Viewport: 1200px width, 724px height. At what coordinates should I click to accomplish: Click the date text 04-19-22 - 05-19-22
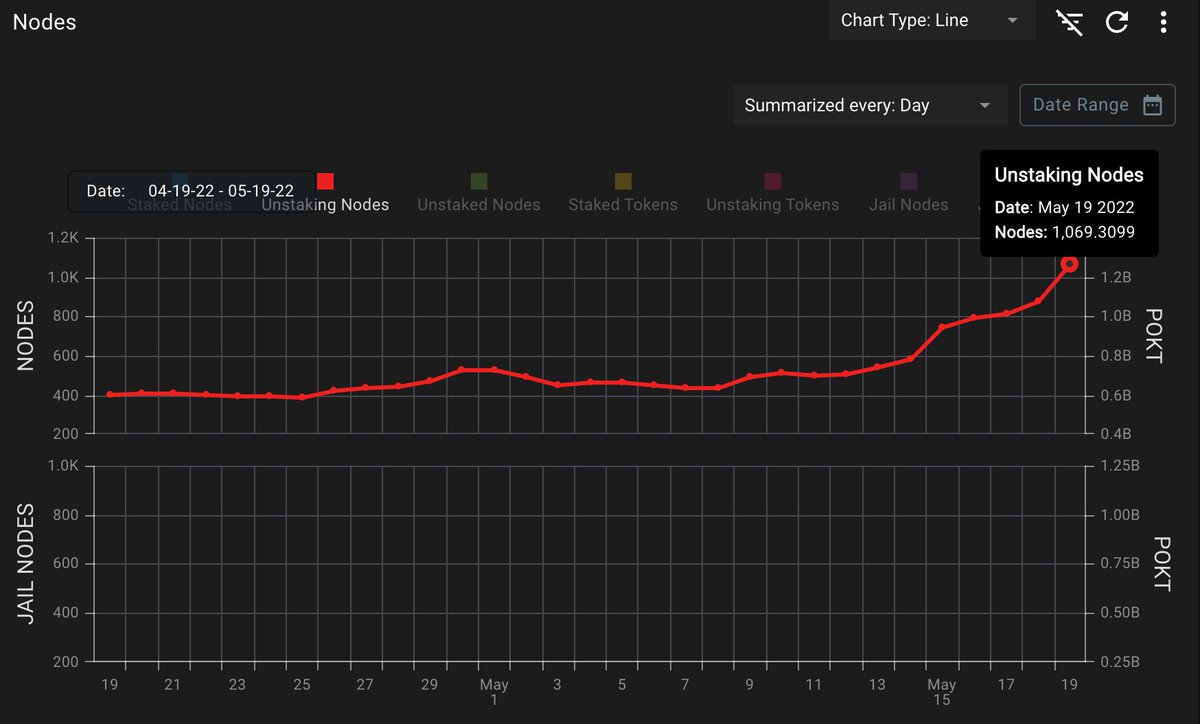[221, 190]
